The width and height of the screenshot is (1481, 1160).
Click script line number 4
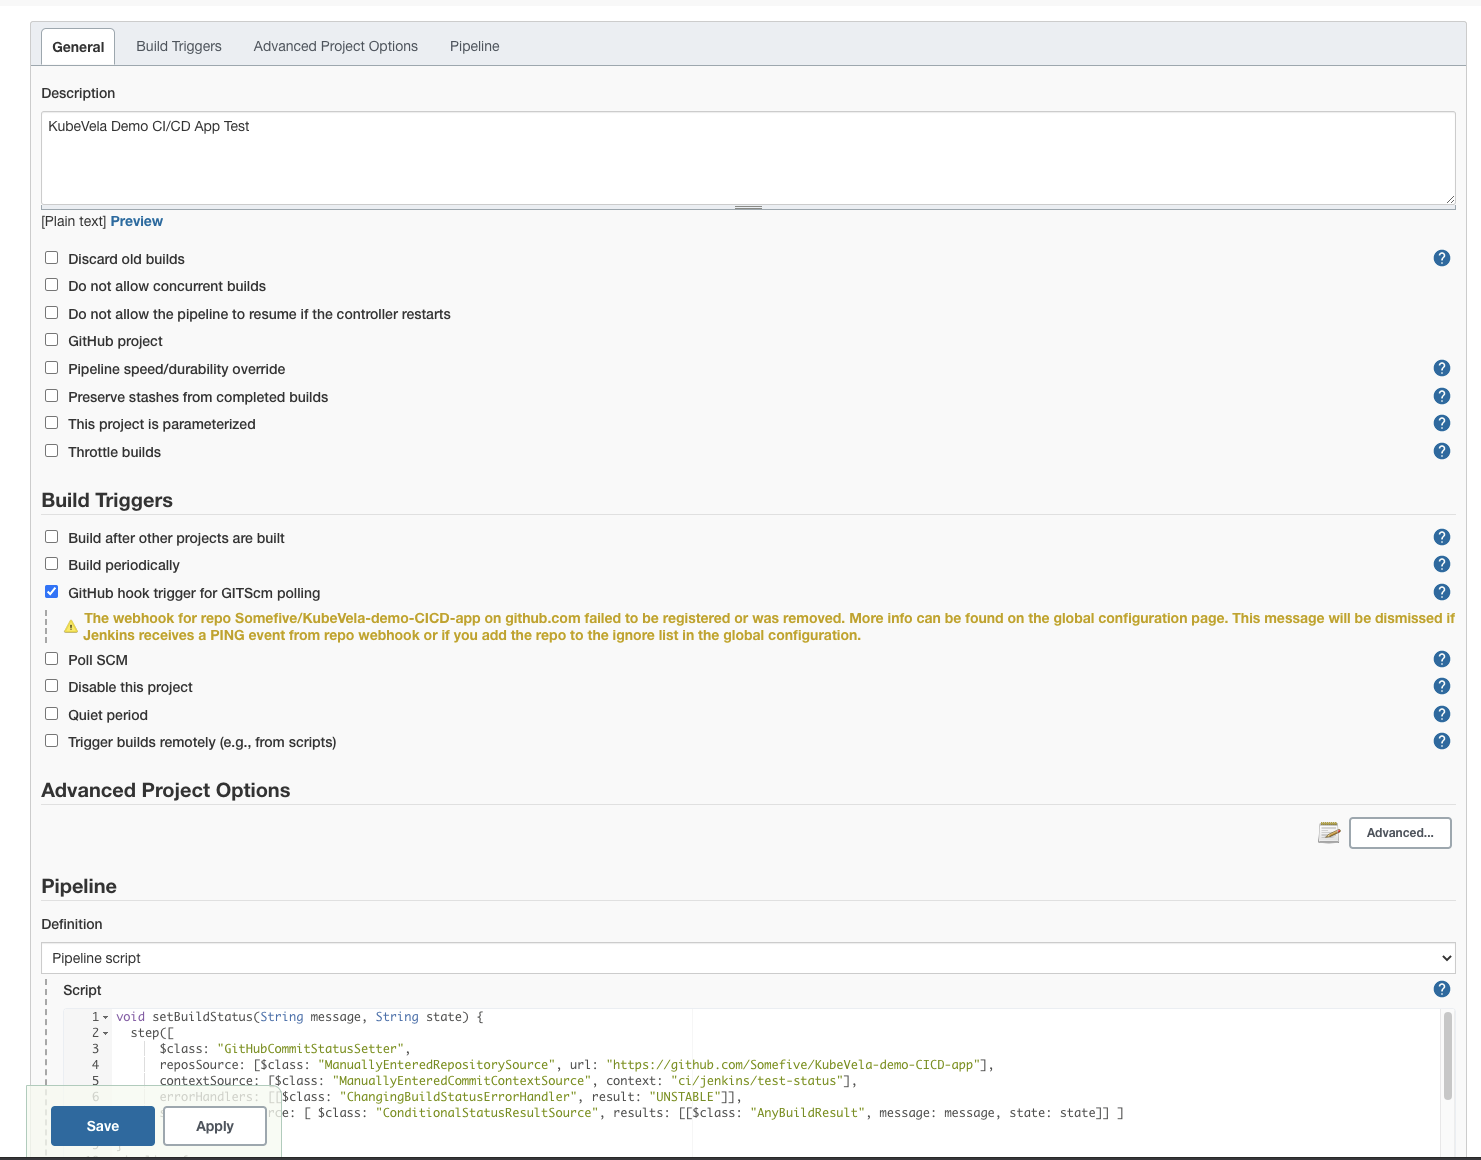(96, 1065)
